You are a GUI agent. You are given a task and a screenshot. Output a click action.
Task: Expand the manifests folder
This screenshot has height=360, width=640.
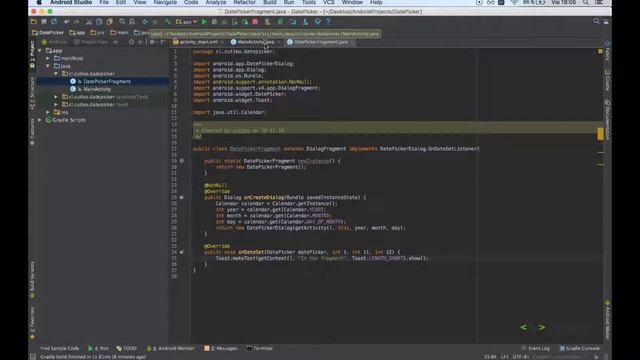click(x=48, y=58)
